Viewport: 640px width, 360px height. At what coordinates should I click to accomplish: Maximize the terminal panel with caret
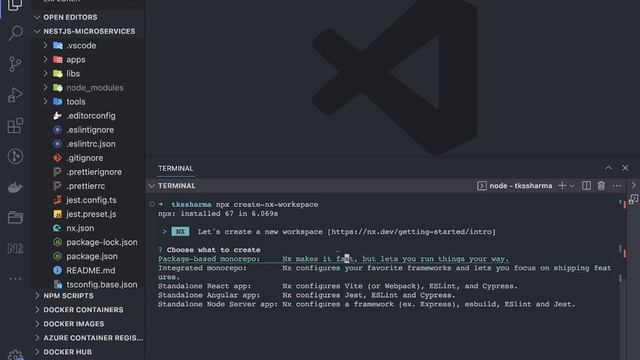tap(609, 168)
